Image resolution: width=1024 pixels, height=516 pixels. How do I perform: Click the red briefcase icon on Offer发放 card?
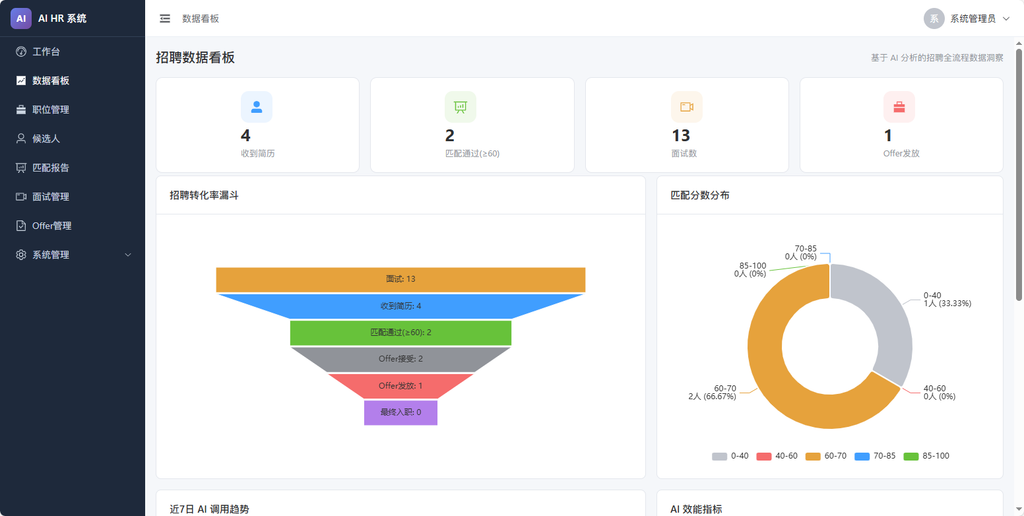click(x=899, y=107)
